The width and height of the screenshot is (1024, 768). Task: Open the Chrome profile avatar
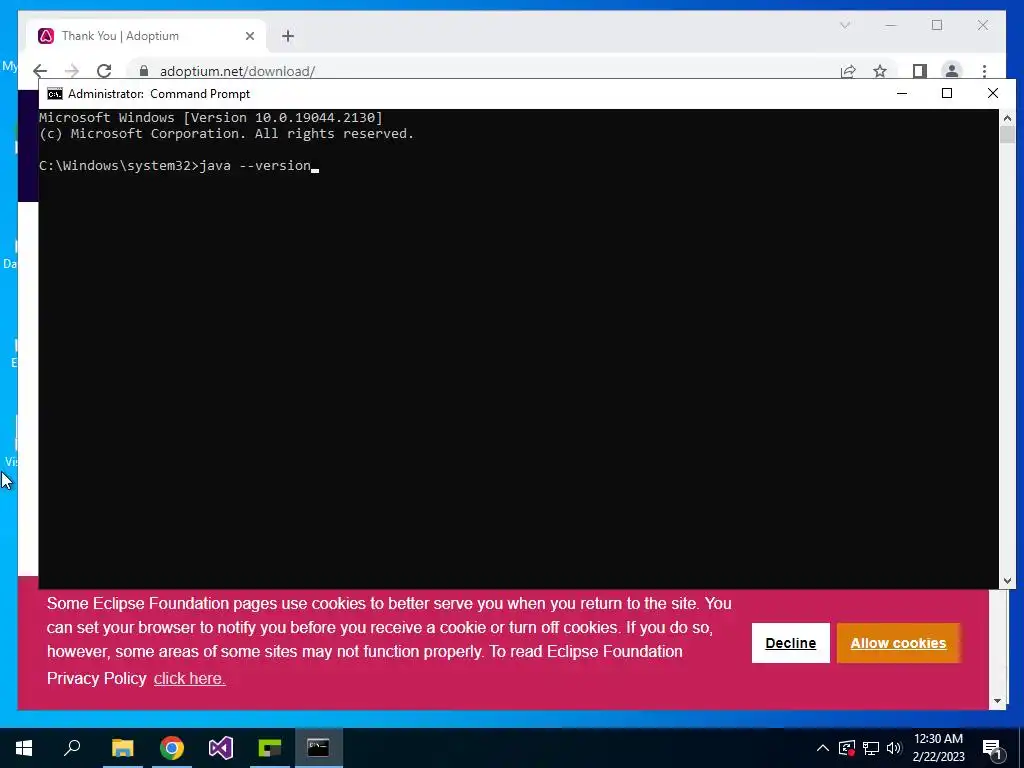click(952, 71)
